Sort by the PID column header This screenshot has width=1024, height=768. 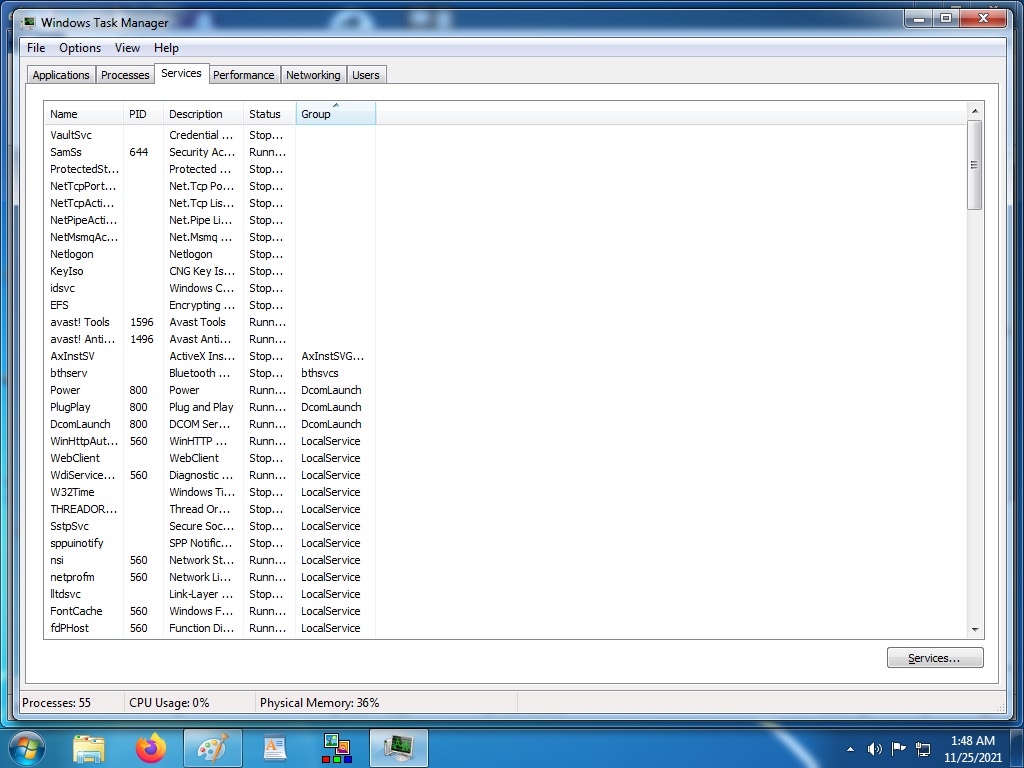[x=143, y=114]
